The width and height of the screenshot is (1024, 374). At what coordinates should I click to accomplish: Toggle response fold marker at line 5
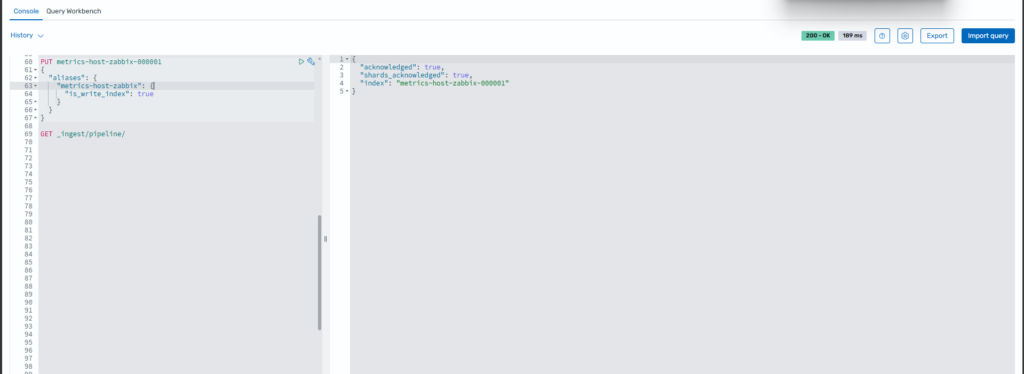(x=347, y=91)
